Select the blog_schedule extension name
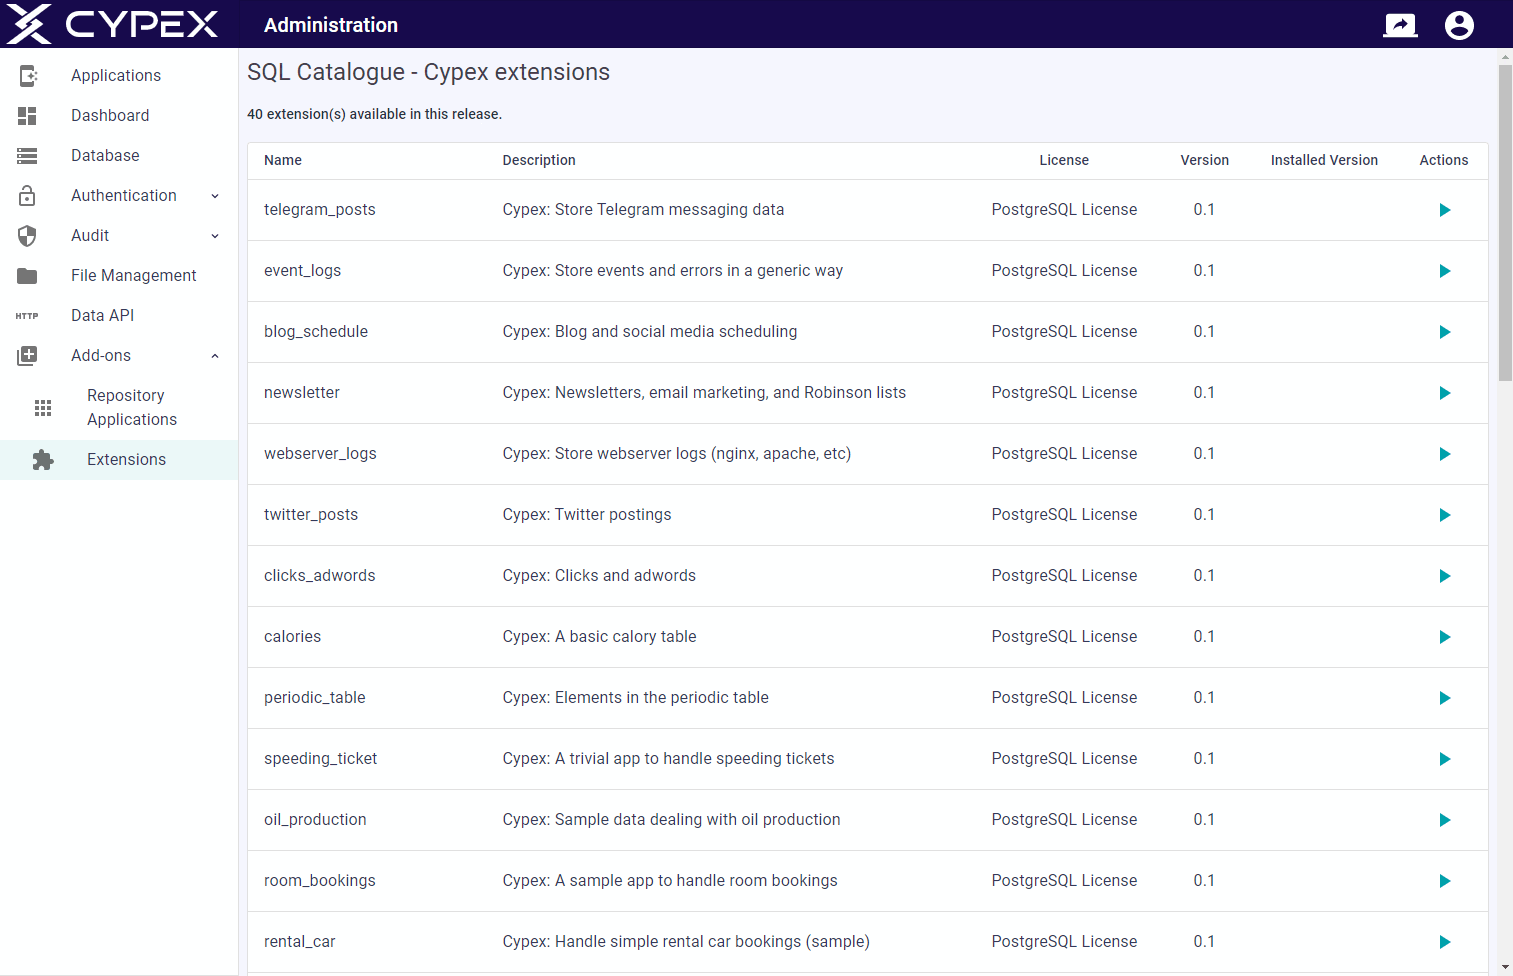Screen dimensions: 1513x976 316,332
